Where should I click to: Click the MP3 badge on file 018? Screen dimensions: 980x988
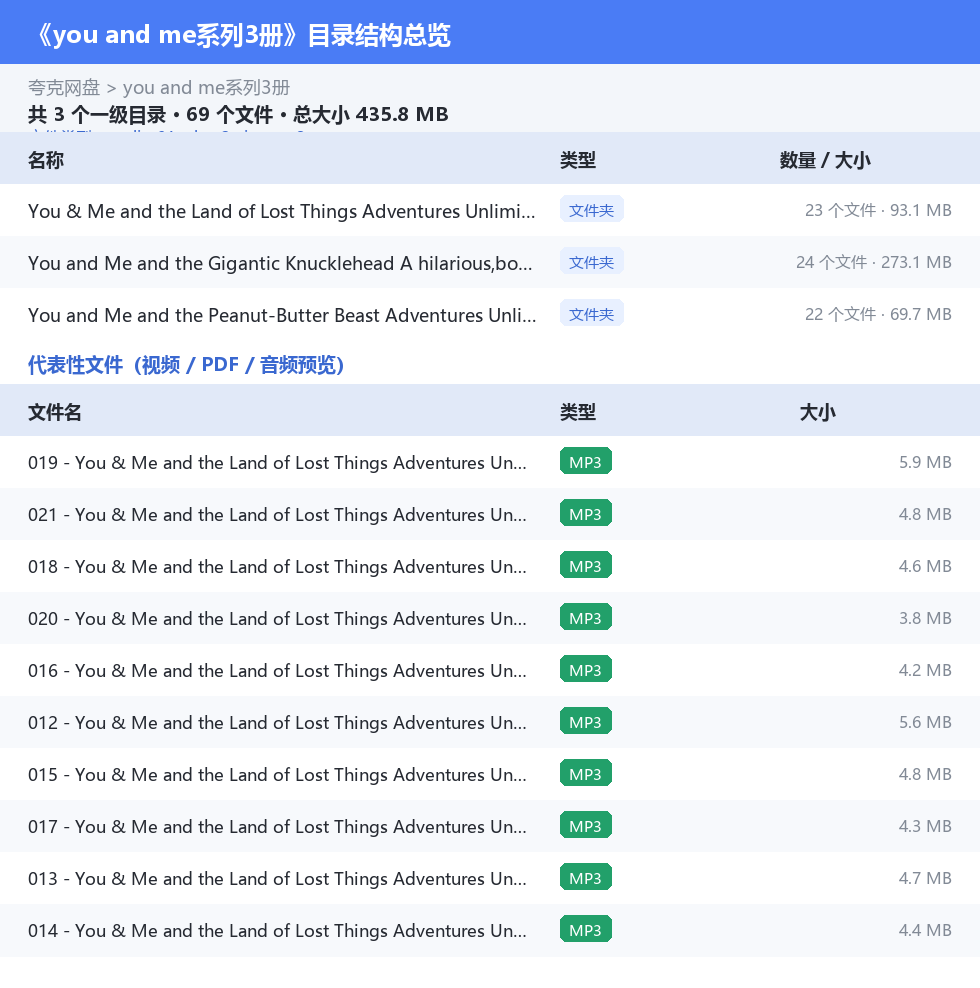(585, 565)
